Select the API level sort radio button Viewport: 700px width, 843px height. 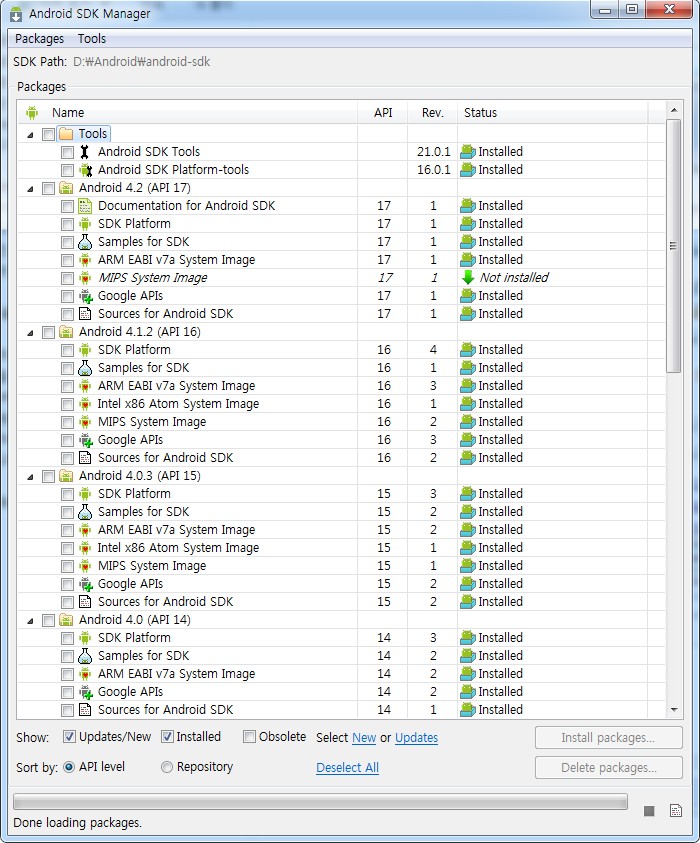coord(69,767)
